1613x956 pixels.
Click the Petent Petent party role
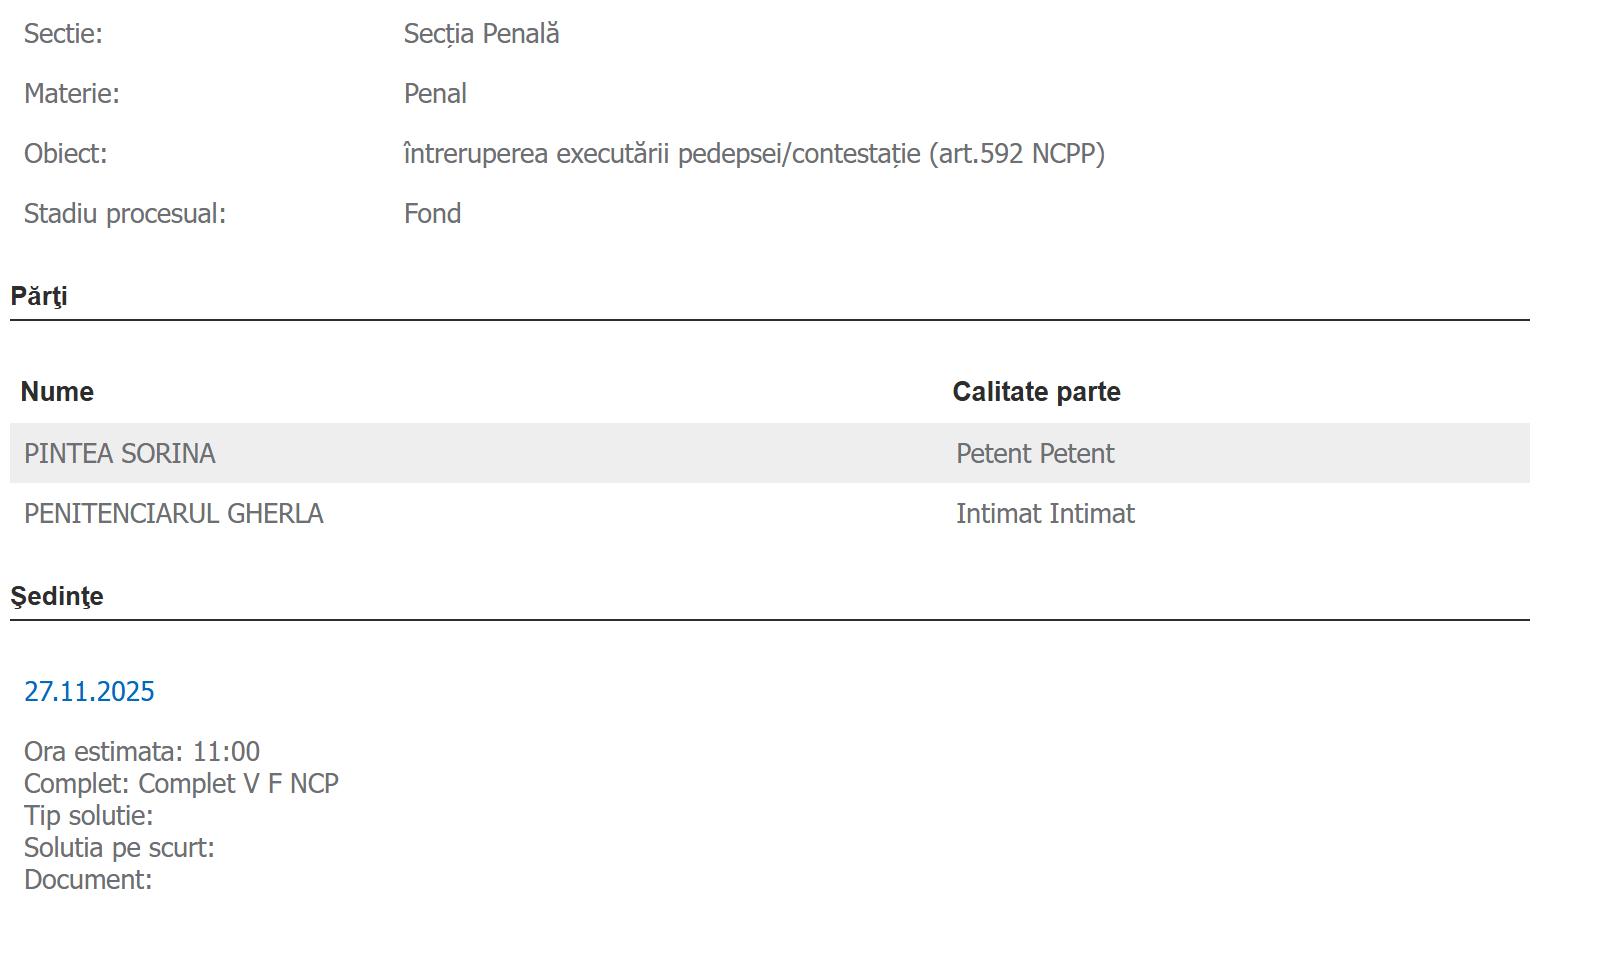1035,454
